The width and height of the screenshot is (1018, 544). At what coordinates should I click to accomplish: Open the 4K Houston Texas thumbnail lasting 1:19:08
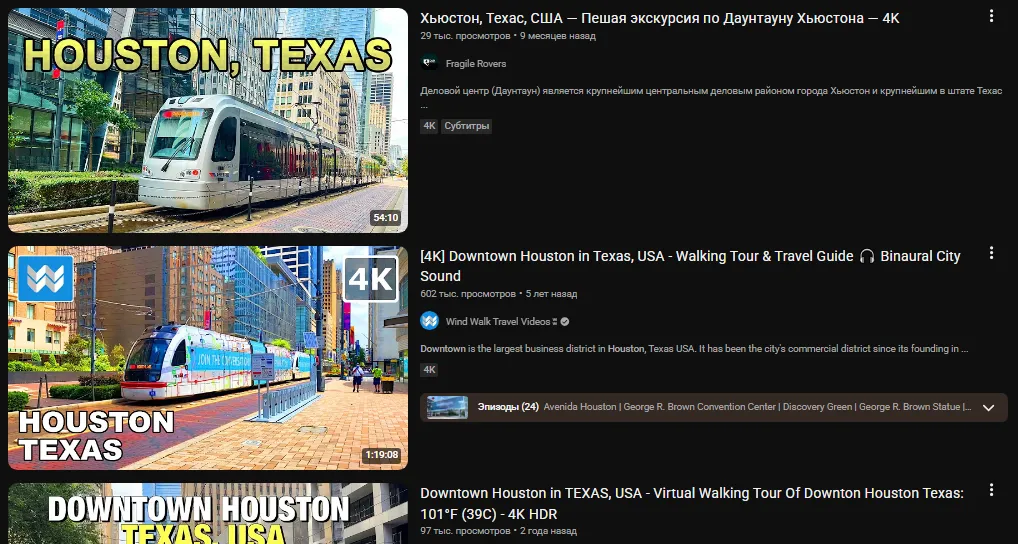[x=208, y=358]
